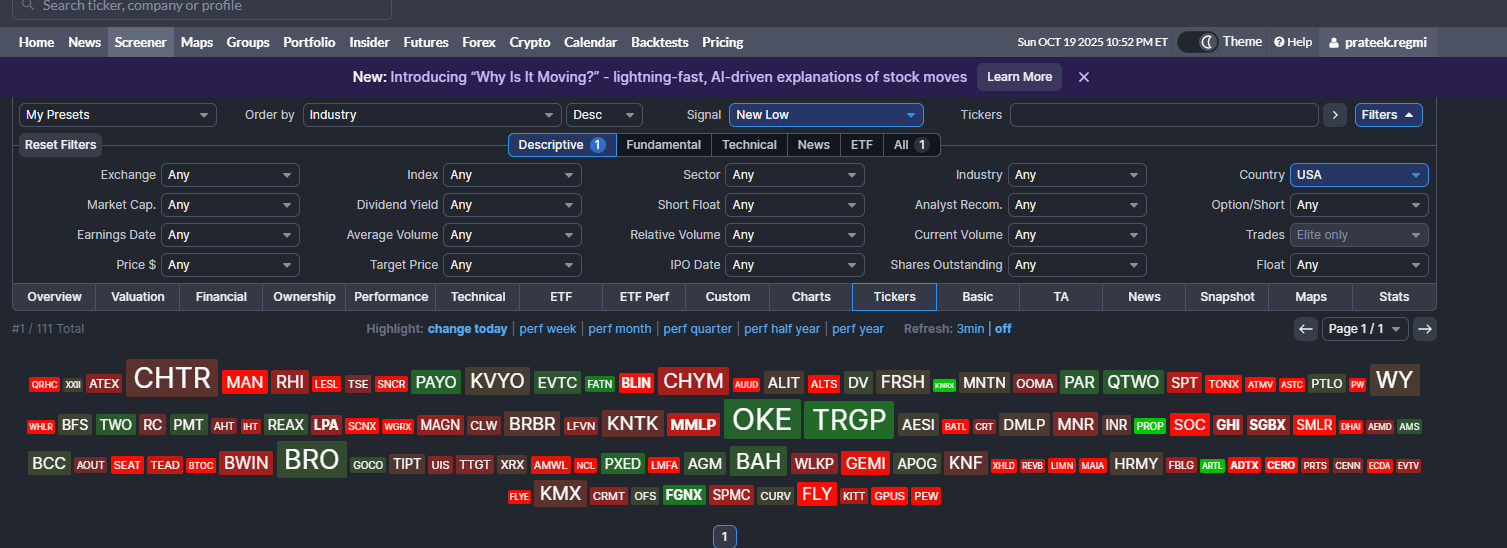Click the BRO ticker tile
1507x548 pixels.
coord(312,460)
